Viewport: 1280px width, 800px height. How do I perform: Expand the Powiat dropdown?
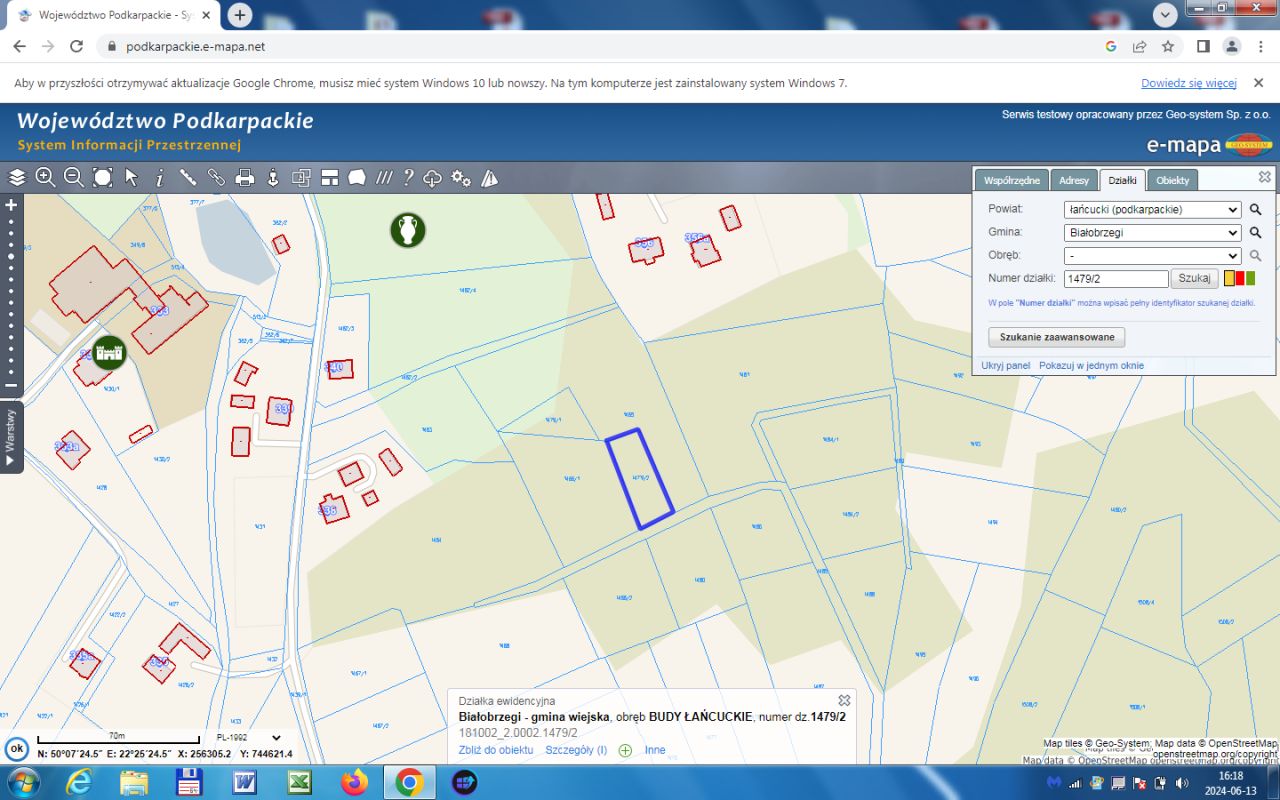[x=1152, y=210]
